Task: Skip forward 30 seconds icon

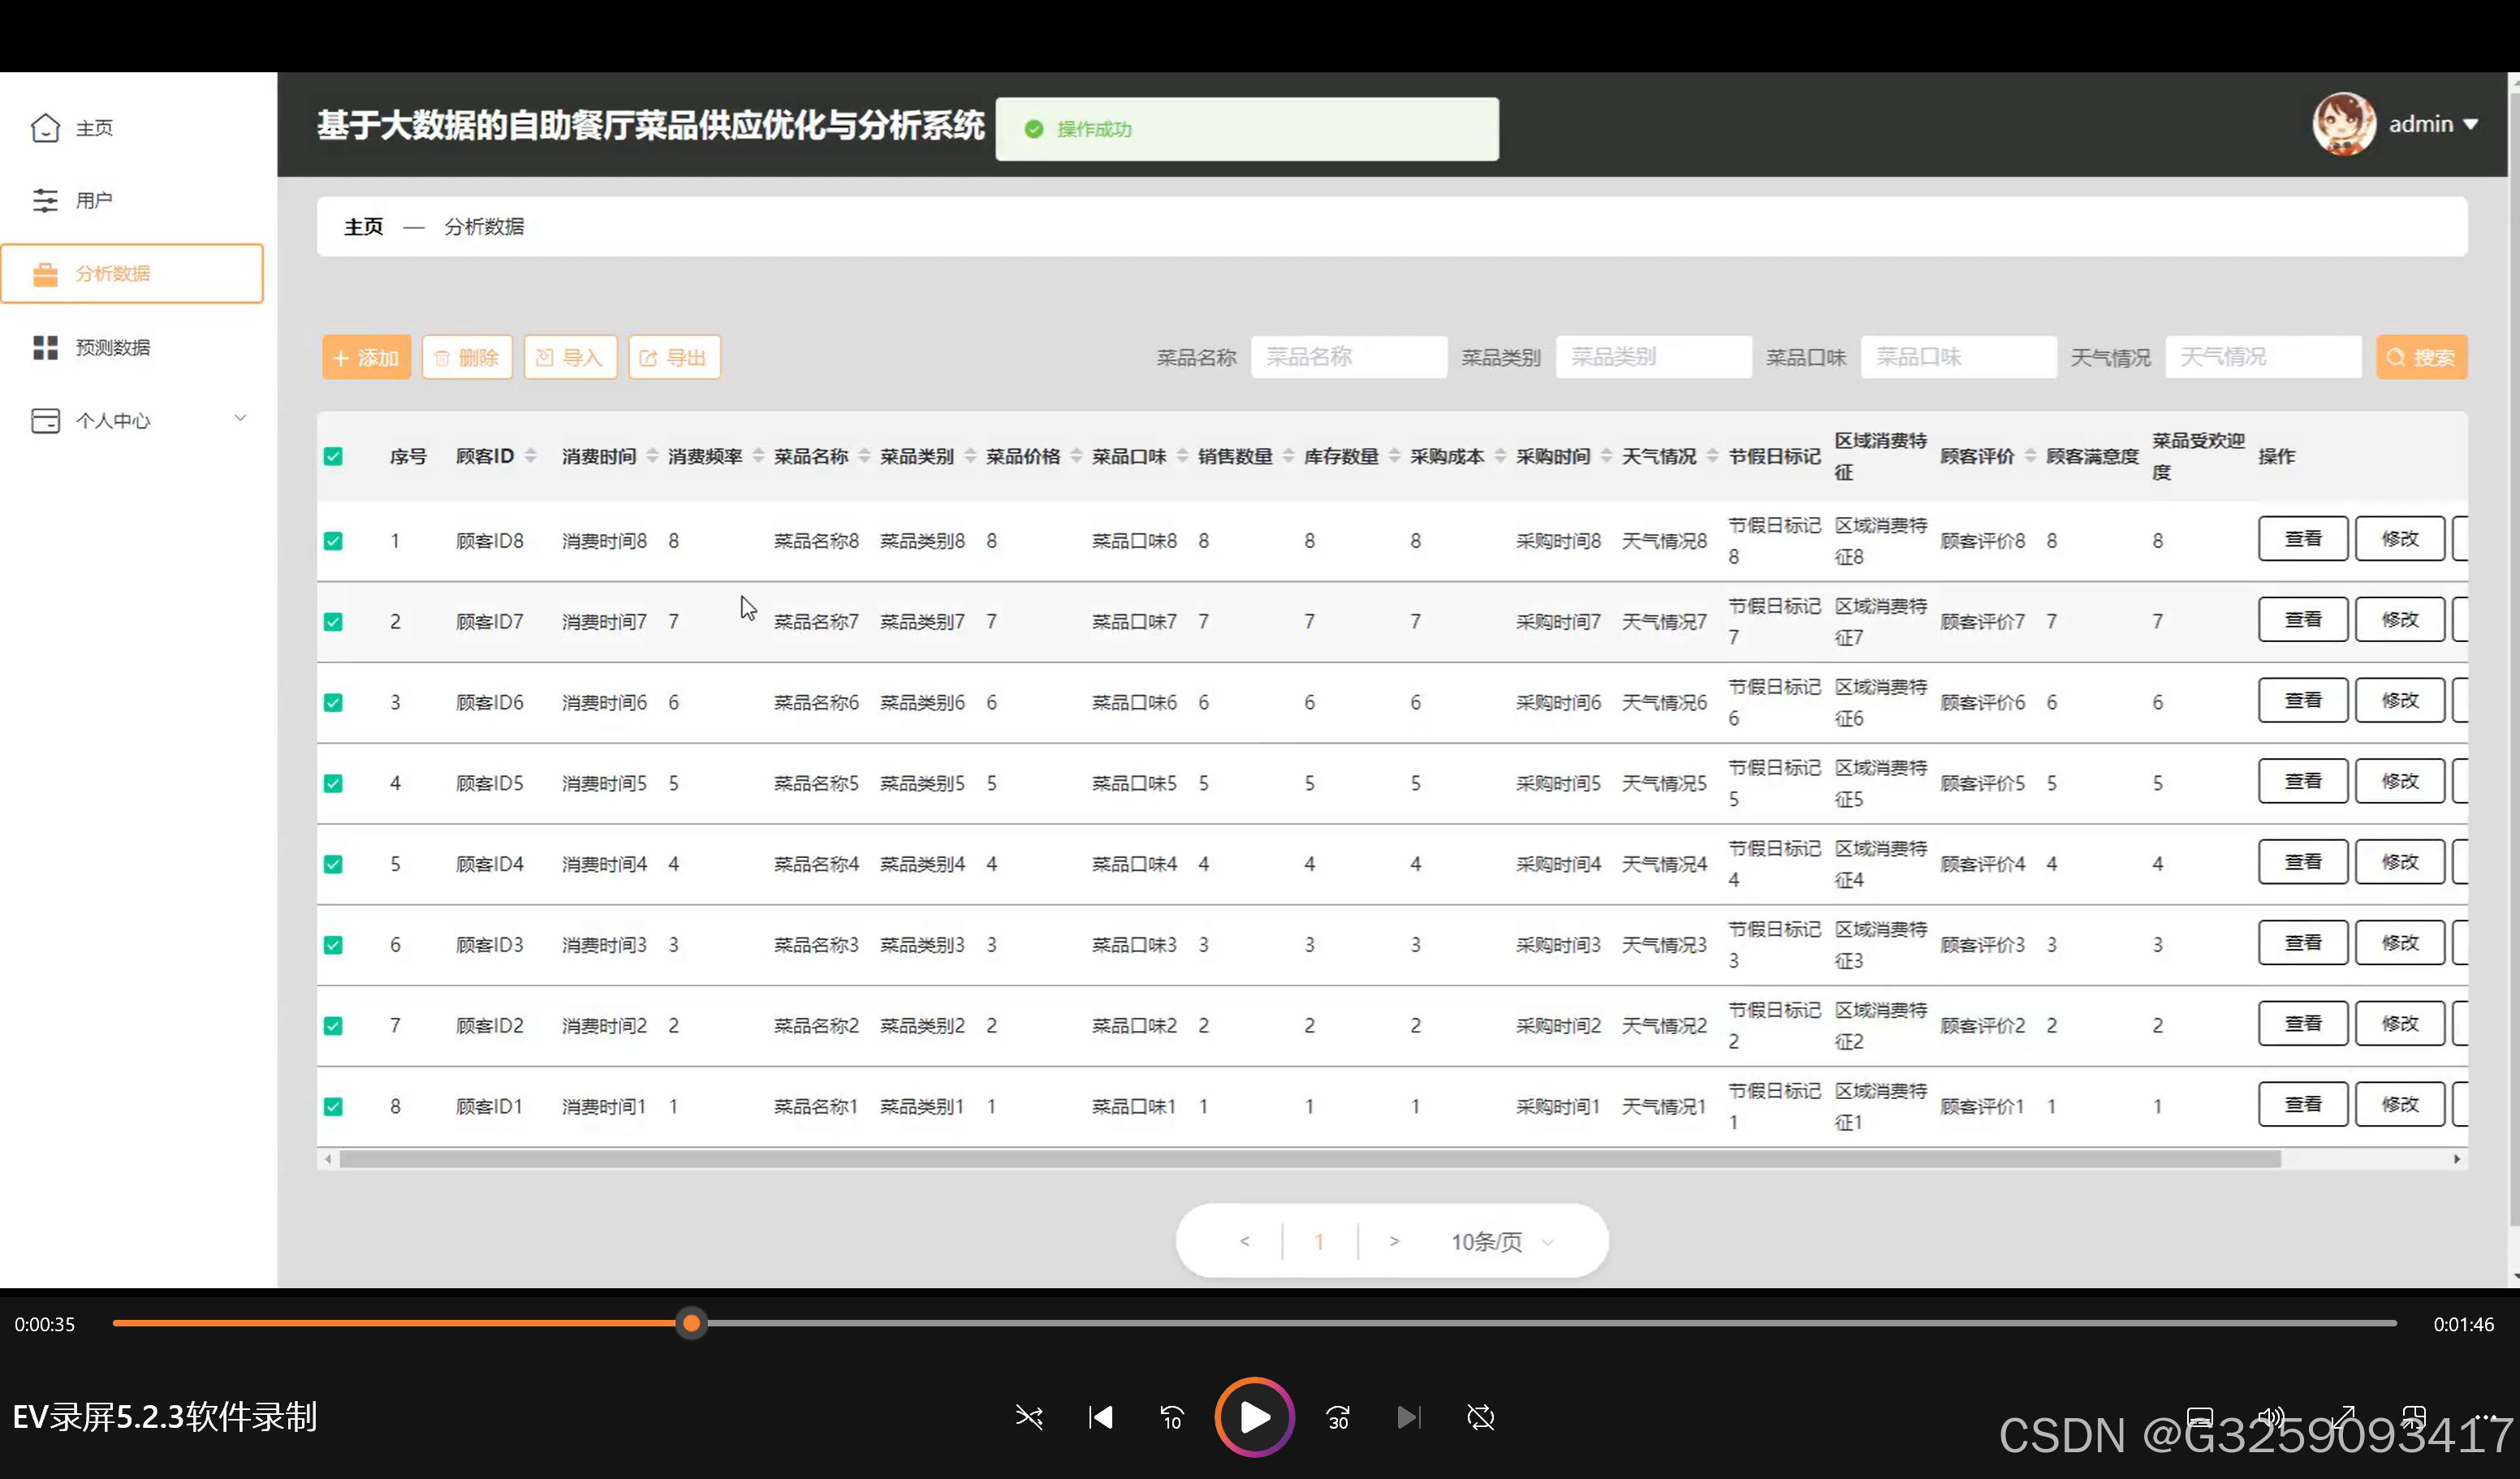Action: coord(1338,1417)
